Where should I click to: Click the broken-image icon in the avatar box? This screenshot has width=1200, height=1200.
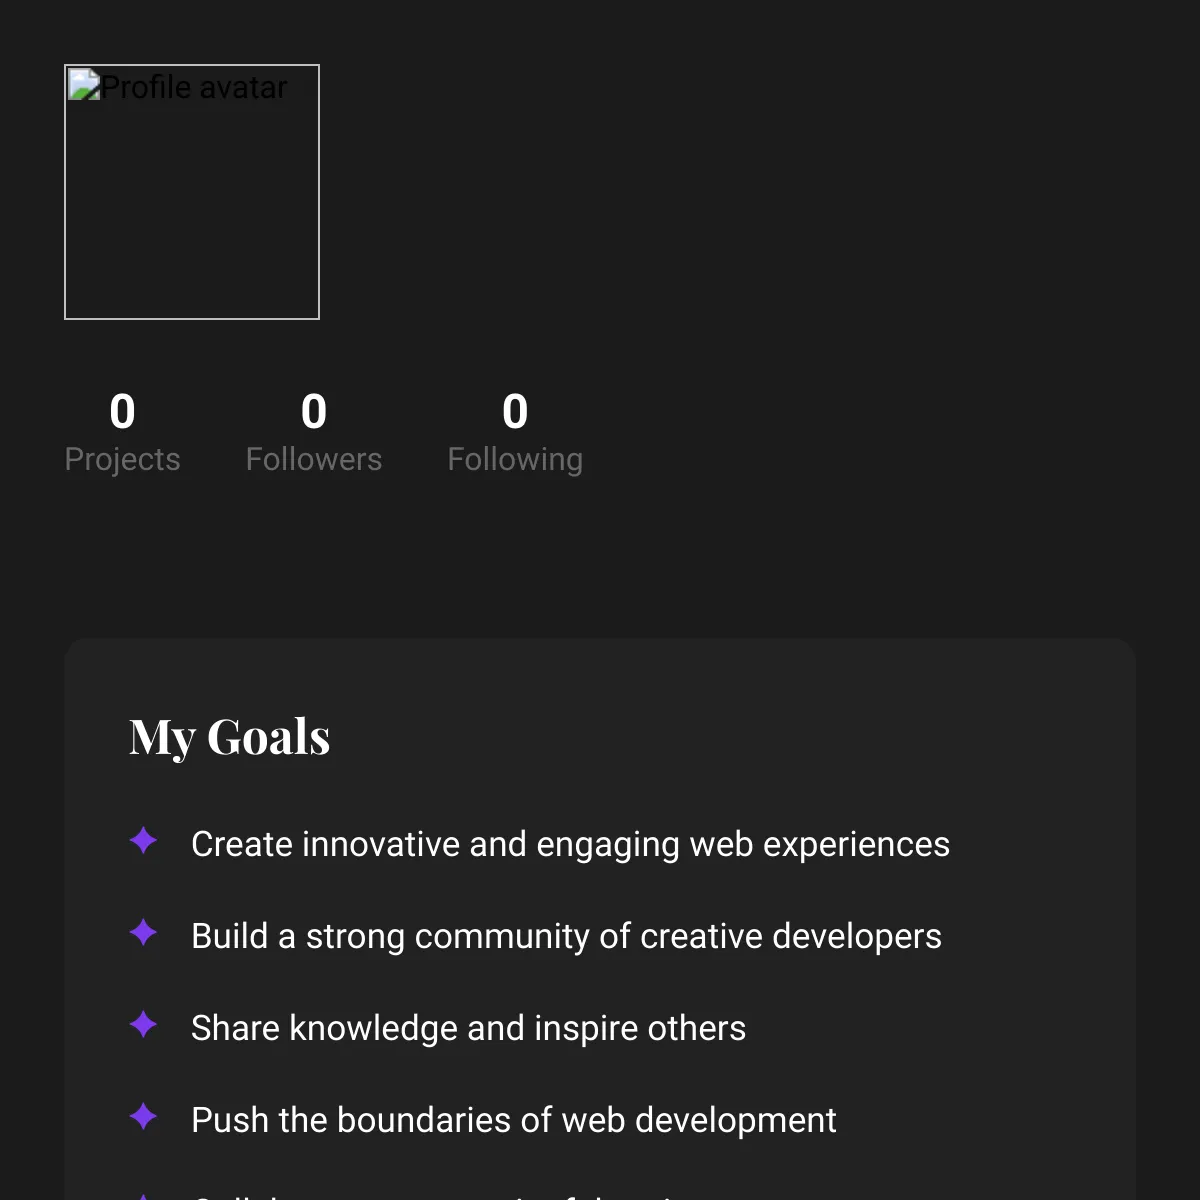pos(84,87)
